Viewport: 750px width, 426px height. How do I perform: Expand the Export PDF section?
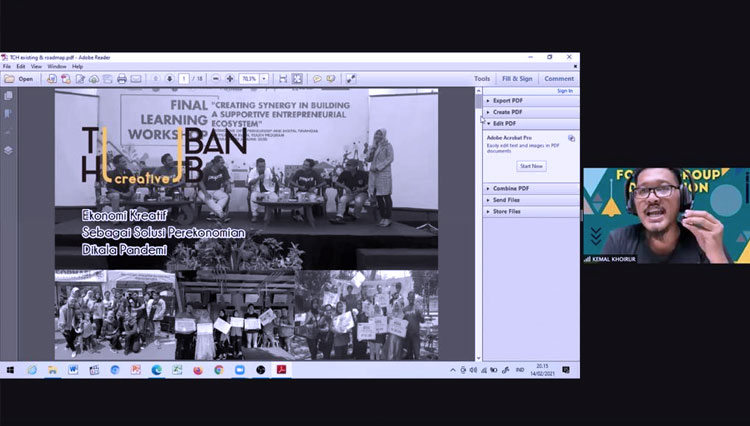[x=531, y=101]
